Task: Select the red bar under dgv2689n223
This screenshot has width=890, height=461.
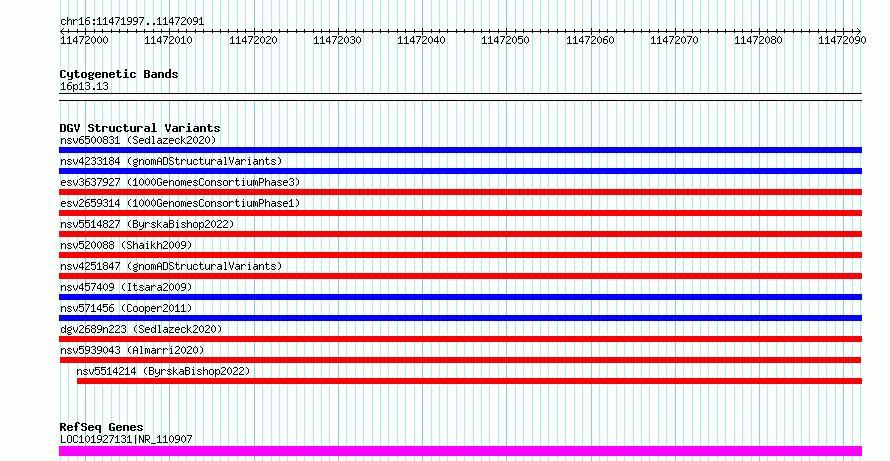Action: 460,339
